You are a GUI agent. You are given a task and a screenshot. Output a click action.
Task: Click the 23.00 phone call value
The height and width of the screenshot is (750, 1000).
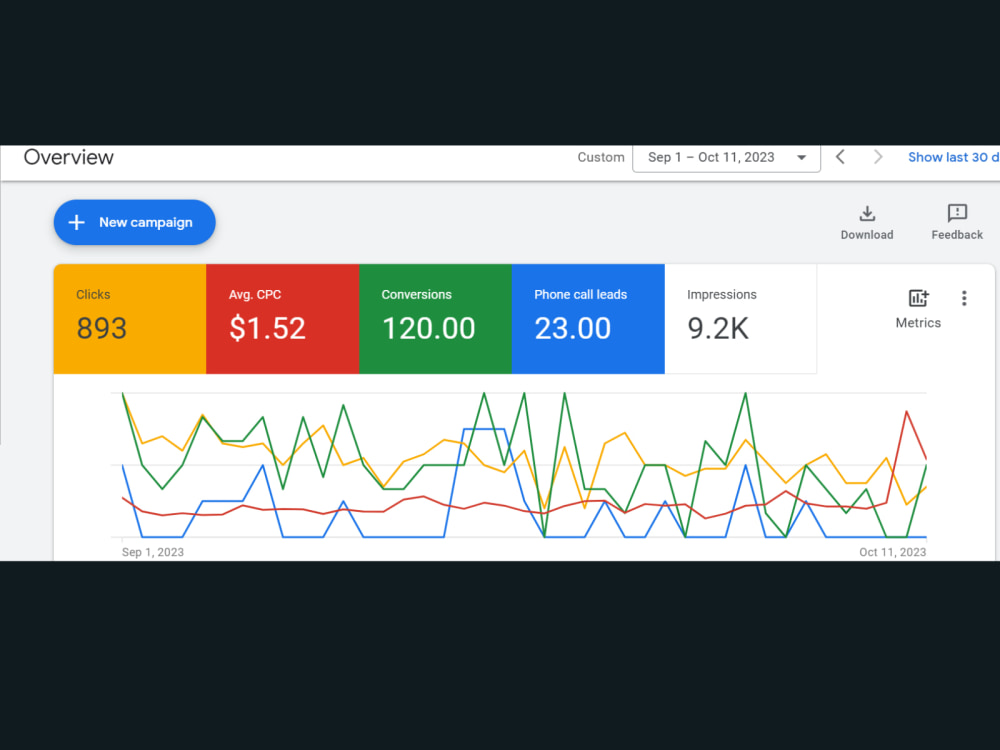pyautogui.click(x=573, y=328)
